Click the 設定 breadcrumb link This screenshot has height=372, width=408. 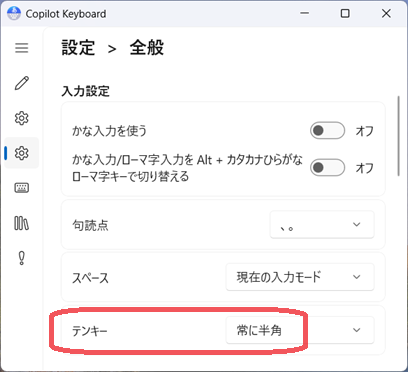click(78, 48)
